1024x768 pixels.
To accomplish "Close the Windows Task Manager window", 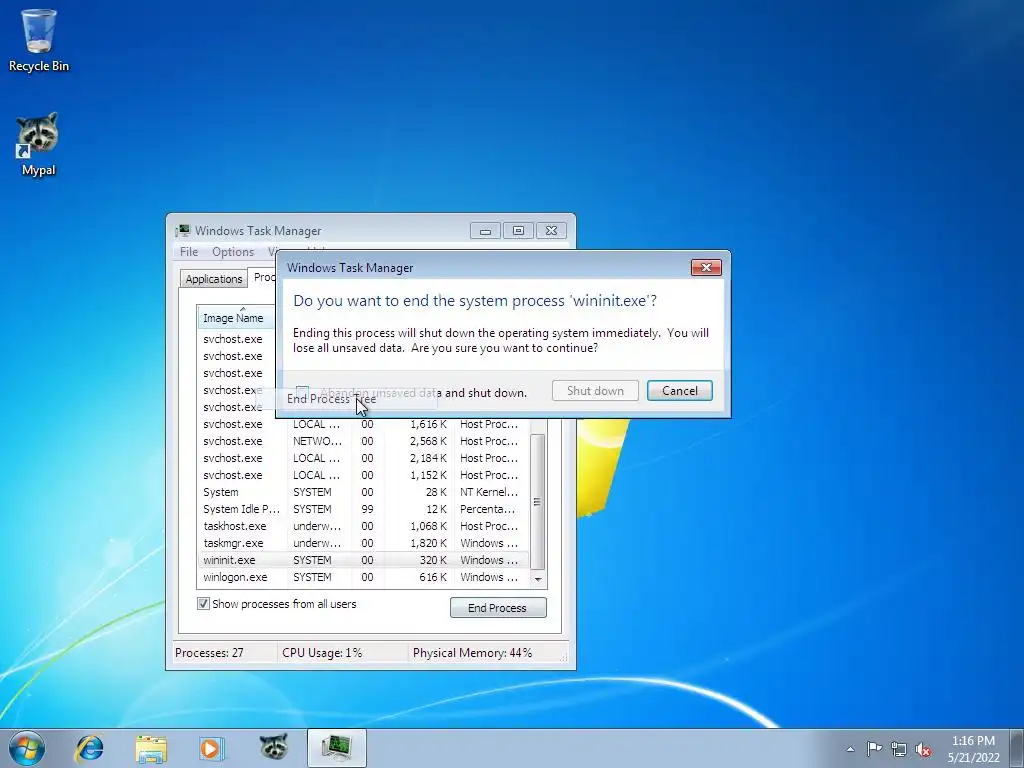I will click(x=551, y=231).
